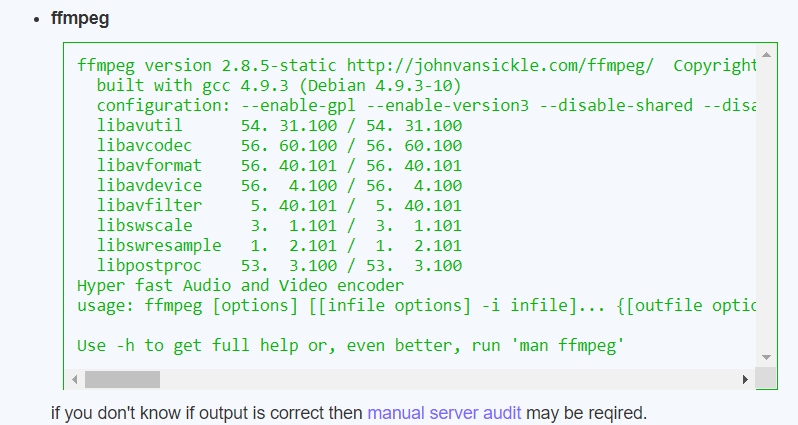Viewport: 798px width, 425px height.
Task: Click the 'Use -h to get full help' line
Action: tap(351, 346)
